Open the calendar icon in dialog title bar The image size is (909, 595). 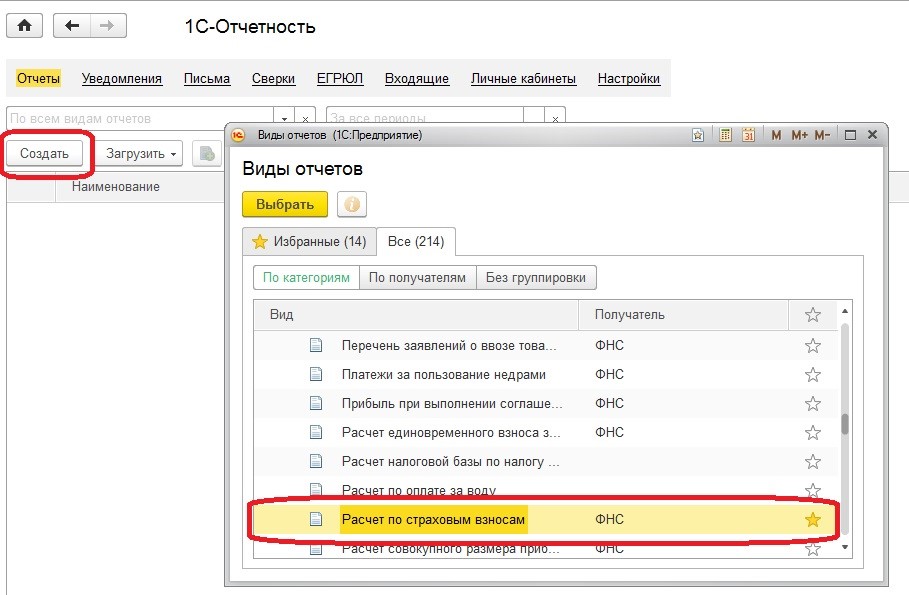(748, 135)
